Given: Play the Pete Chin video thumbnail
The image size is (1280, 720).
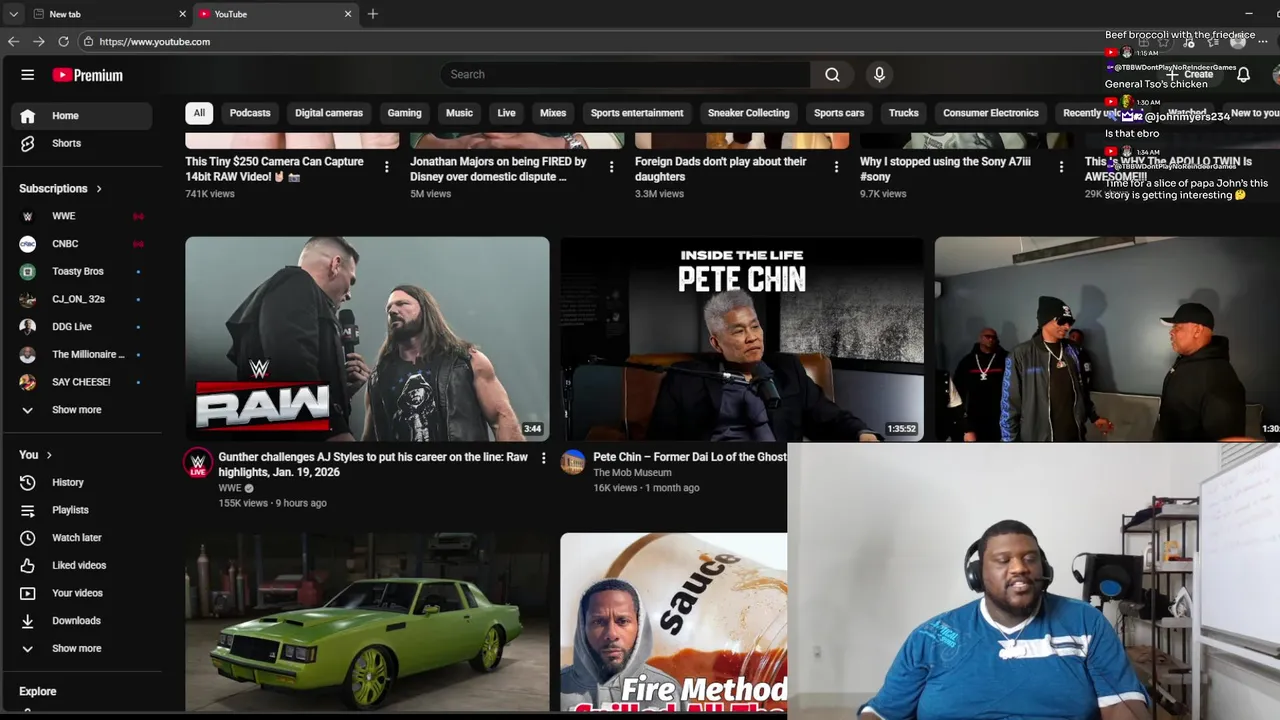Looking at the screenshot, I should [x=742, y=339].
